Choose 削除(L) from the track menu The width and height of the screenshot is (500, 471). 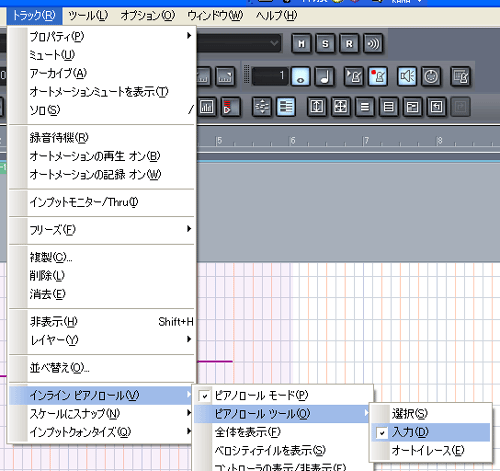pos(102,275)
